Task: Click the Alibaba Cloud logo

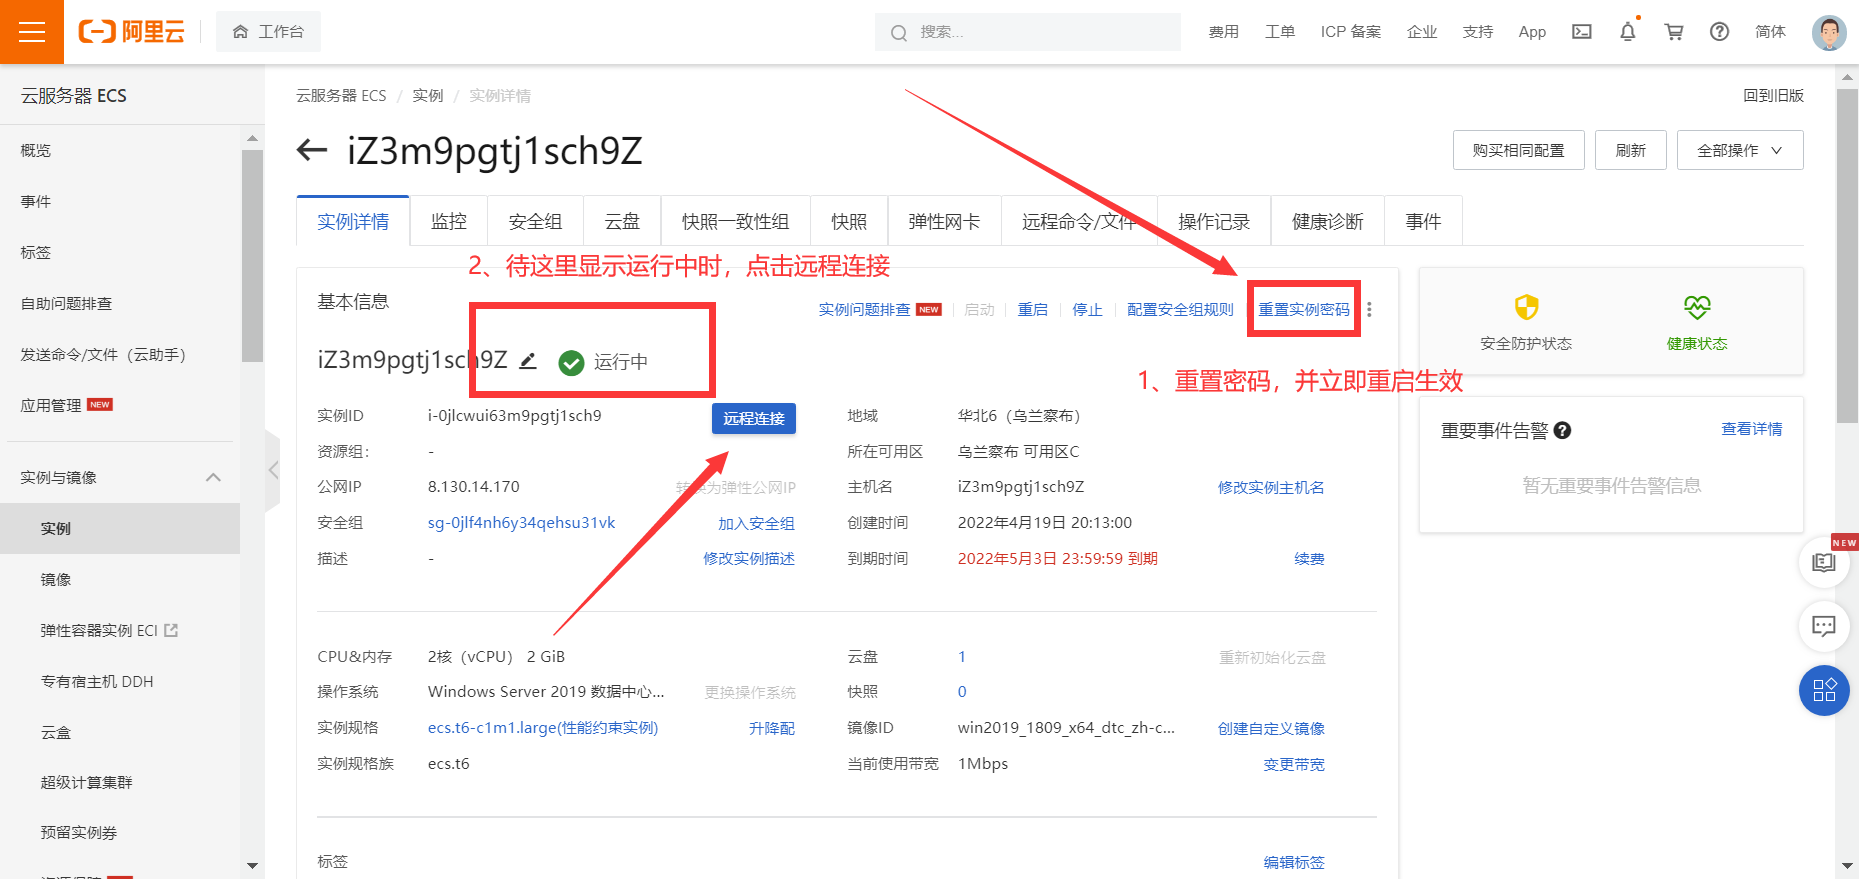Action: pos(132,32)
